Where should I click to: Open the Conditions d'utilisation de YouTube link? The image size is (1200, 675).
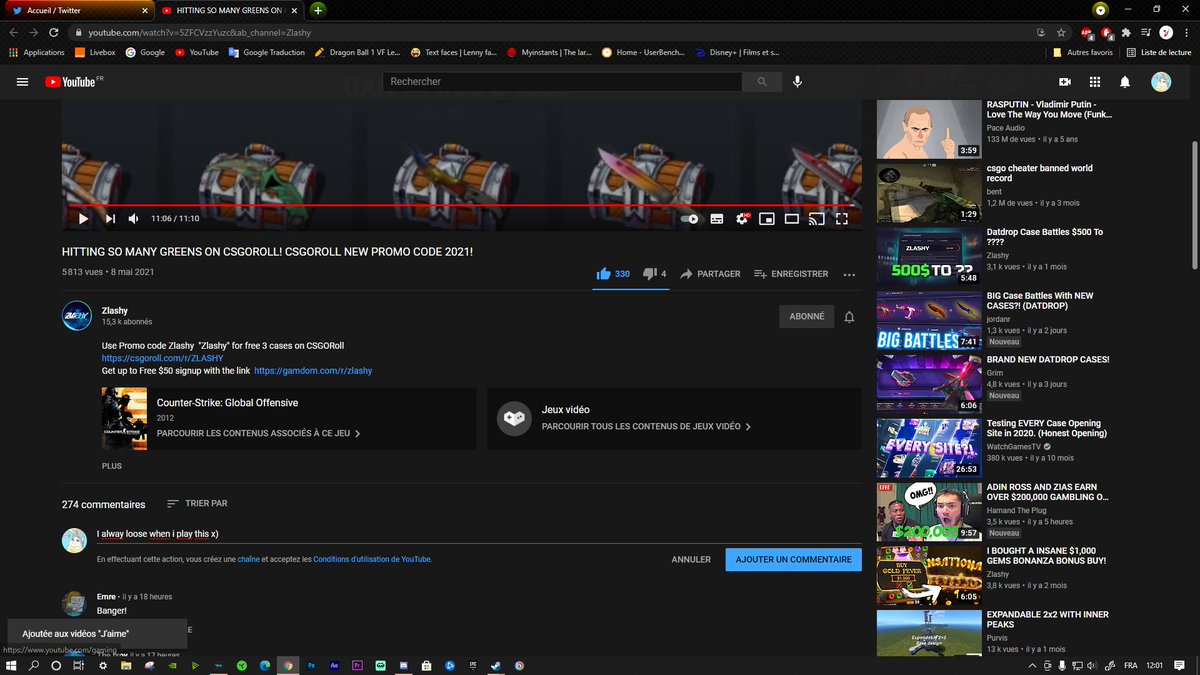(372, 559)
